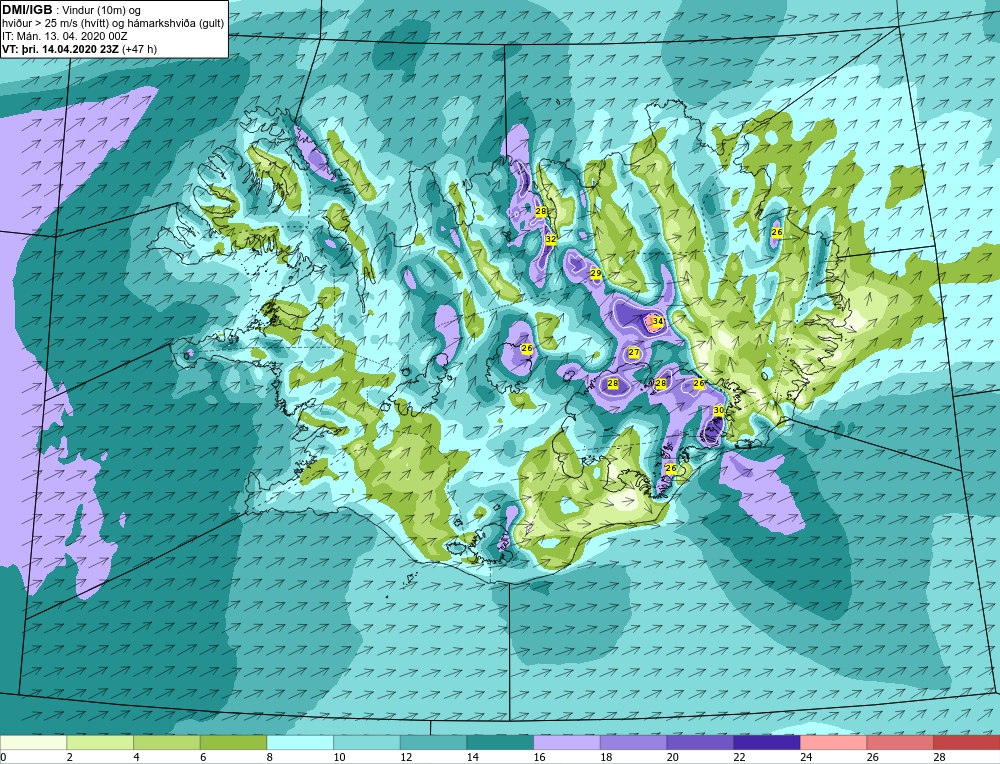1000x764 pixels.
Task: Click the legend scale number 8
Action: click(x=270, y=758)
